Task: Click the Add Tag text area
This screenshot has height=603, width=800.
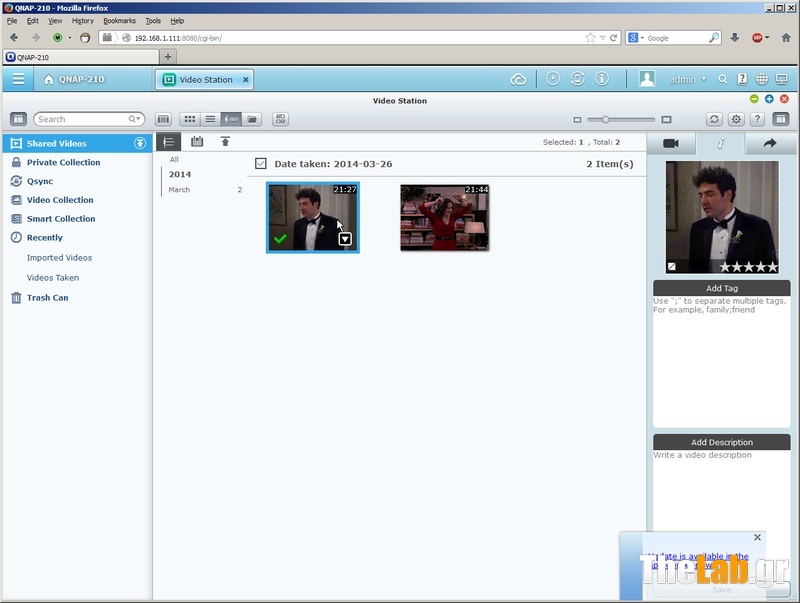Action: (x=721, y=361)
